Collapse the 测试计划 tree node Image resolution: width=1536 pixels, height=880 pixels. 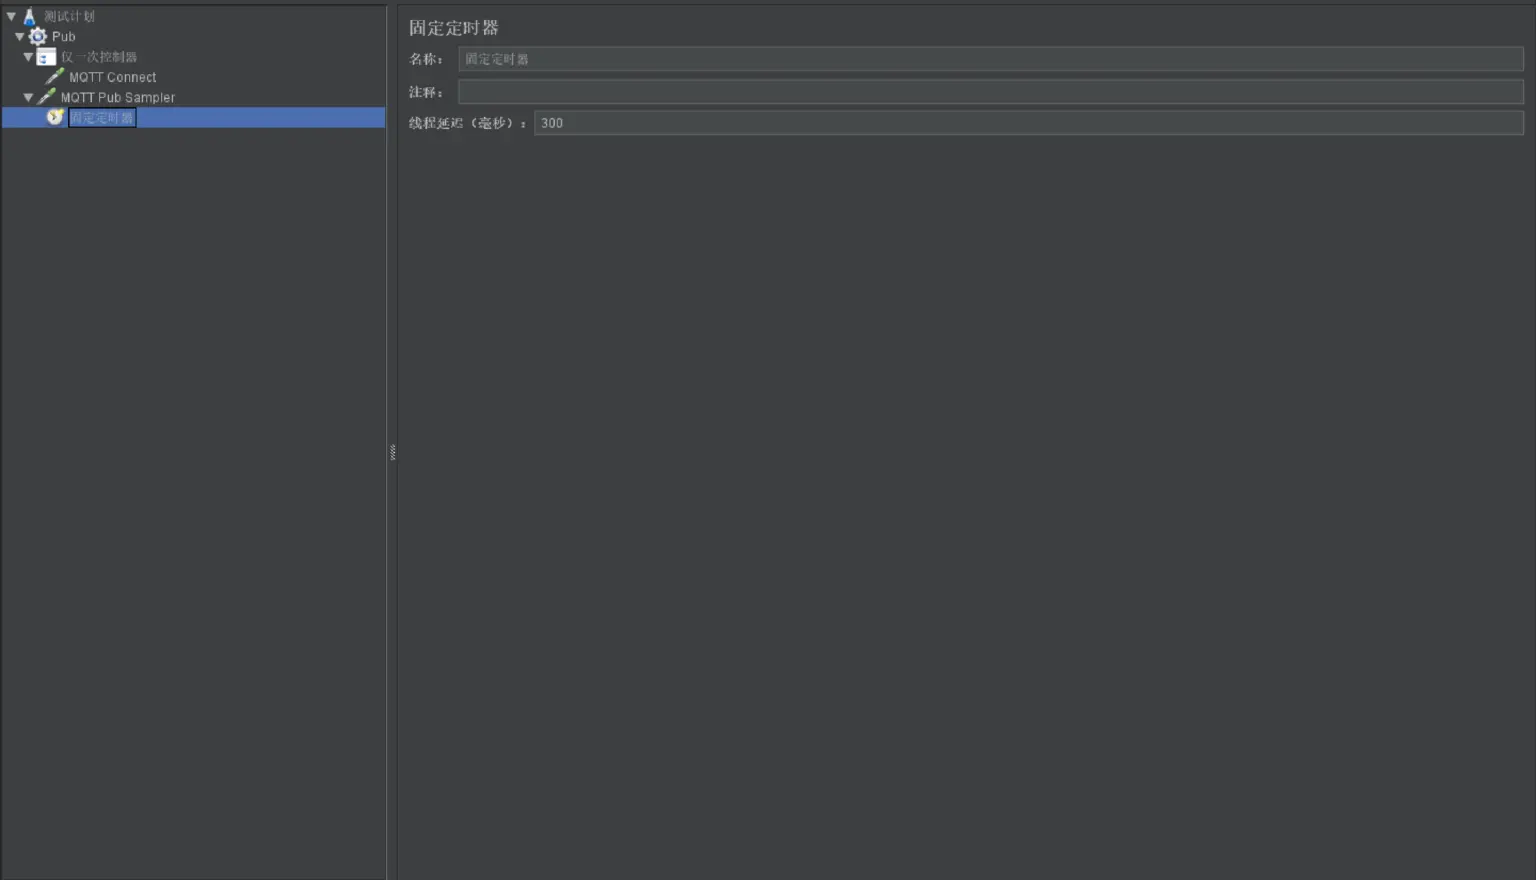11,16
